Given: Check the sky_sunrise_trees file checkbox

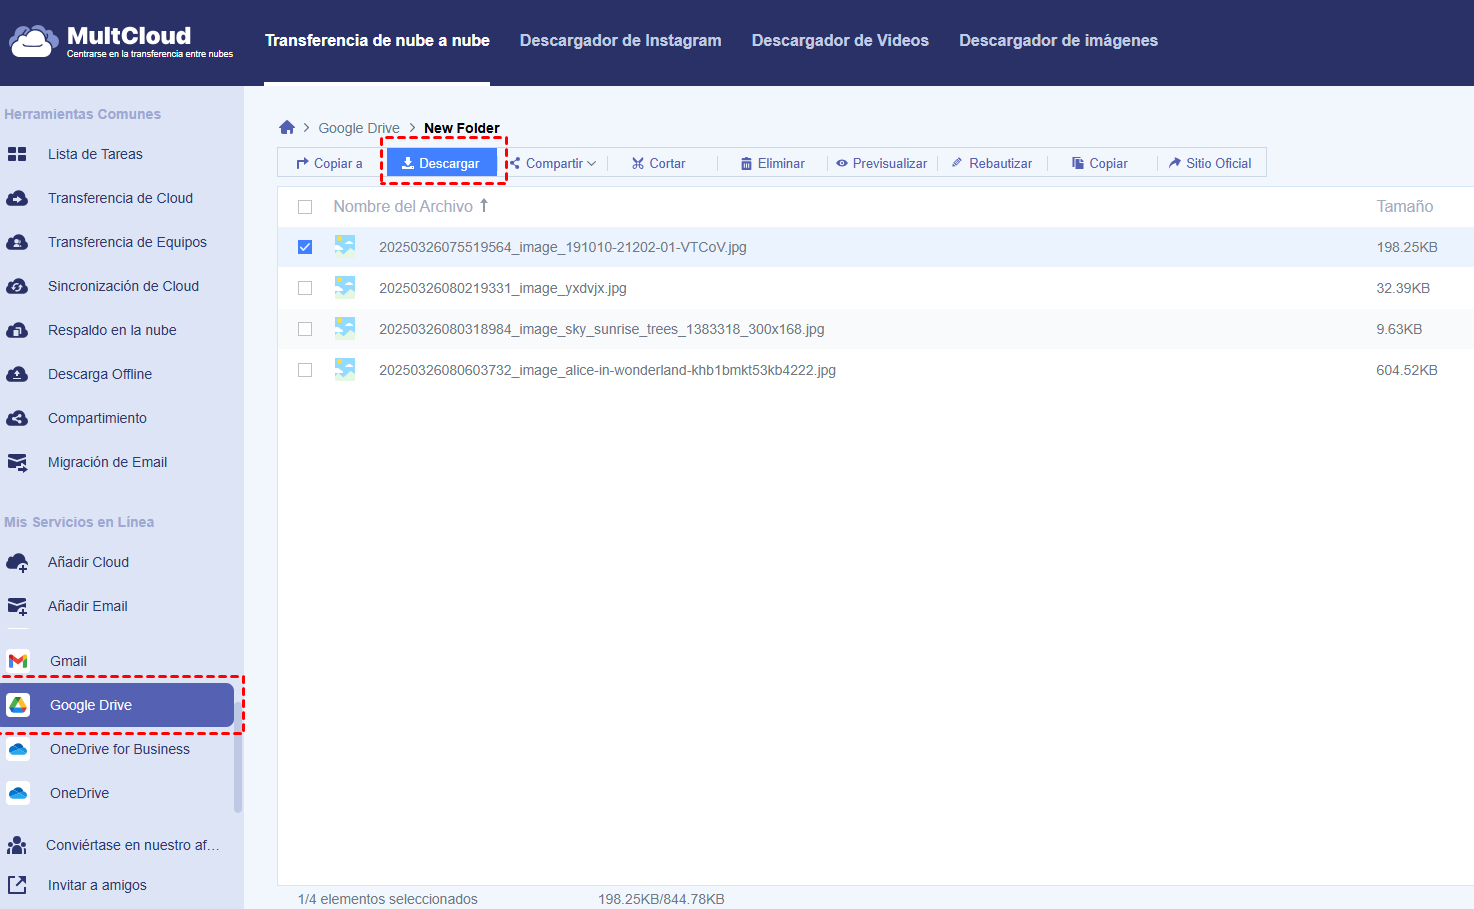Looking at the screenshot, I should click(305, 329).
